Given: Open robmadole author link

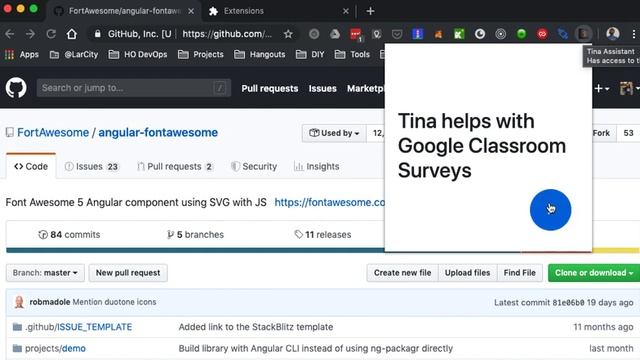Looking at the screenshot, I should coord(50,302).
